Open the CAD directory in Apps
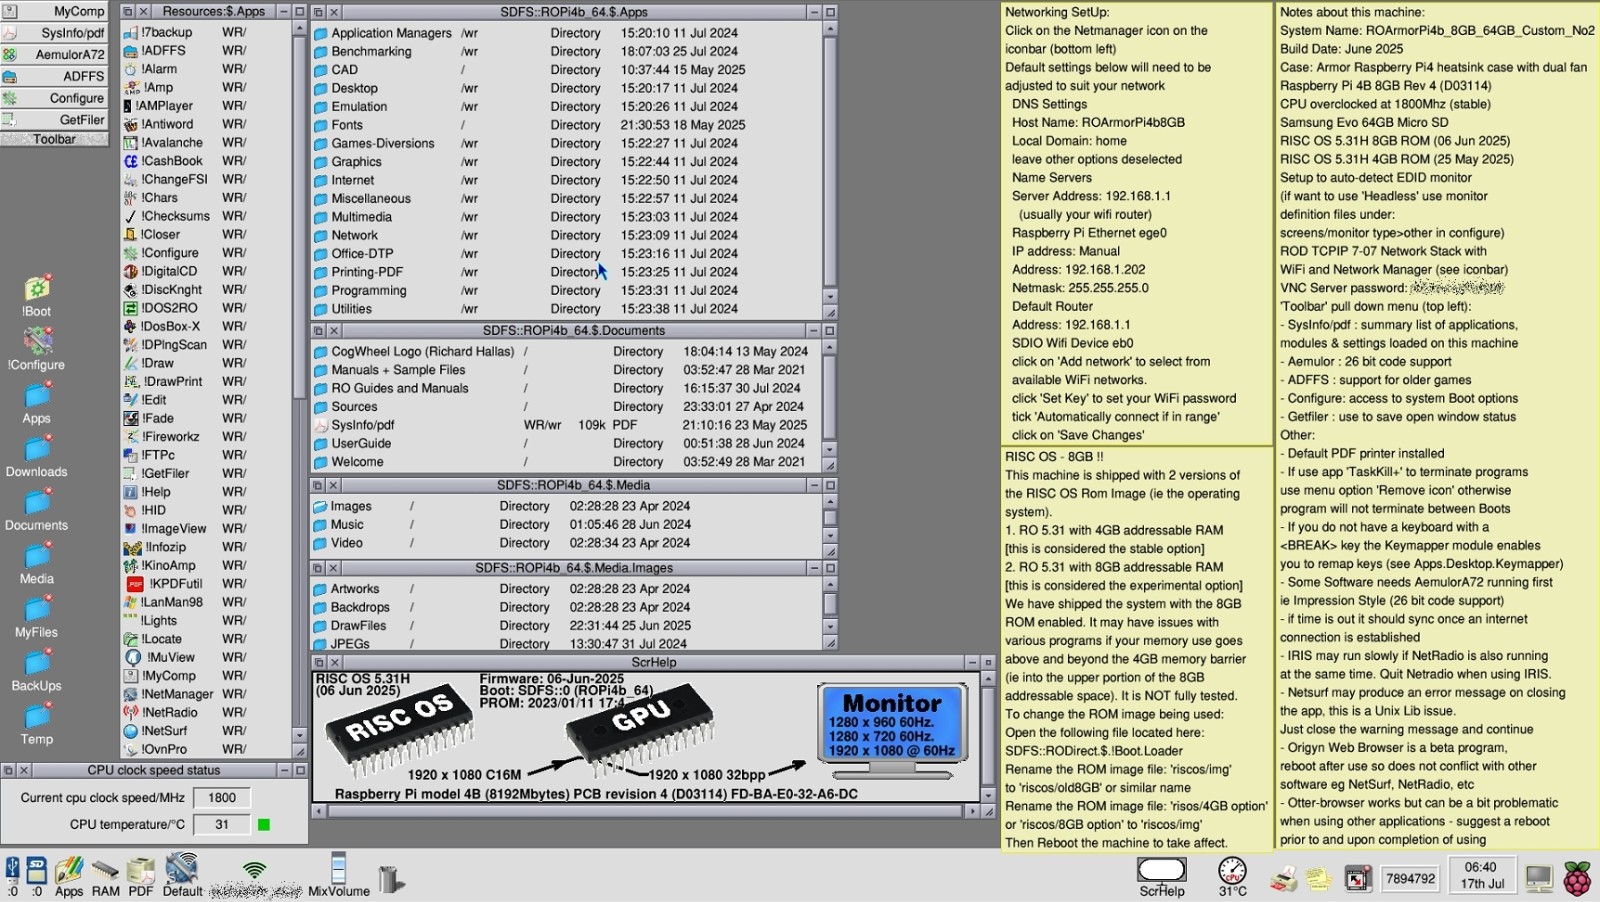 coord(336,70)
